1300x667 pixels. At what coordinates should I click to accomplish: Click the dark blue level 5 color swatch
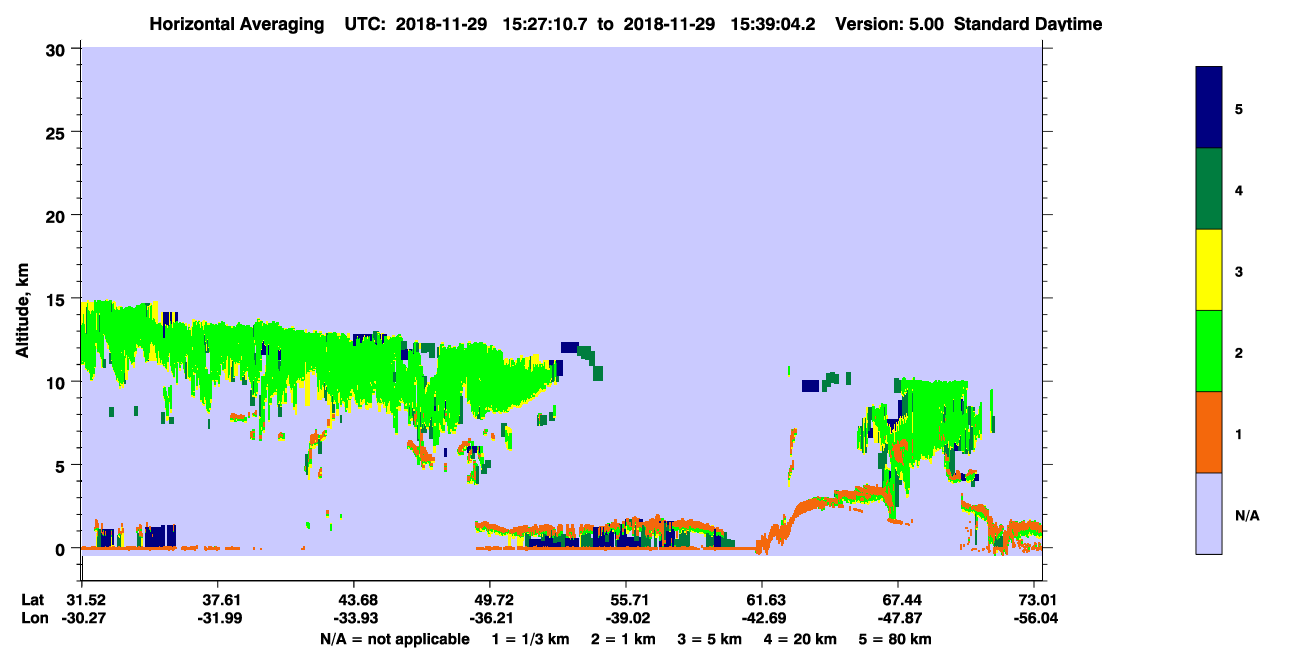pos(1209,108)
